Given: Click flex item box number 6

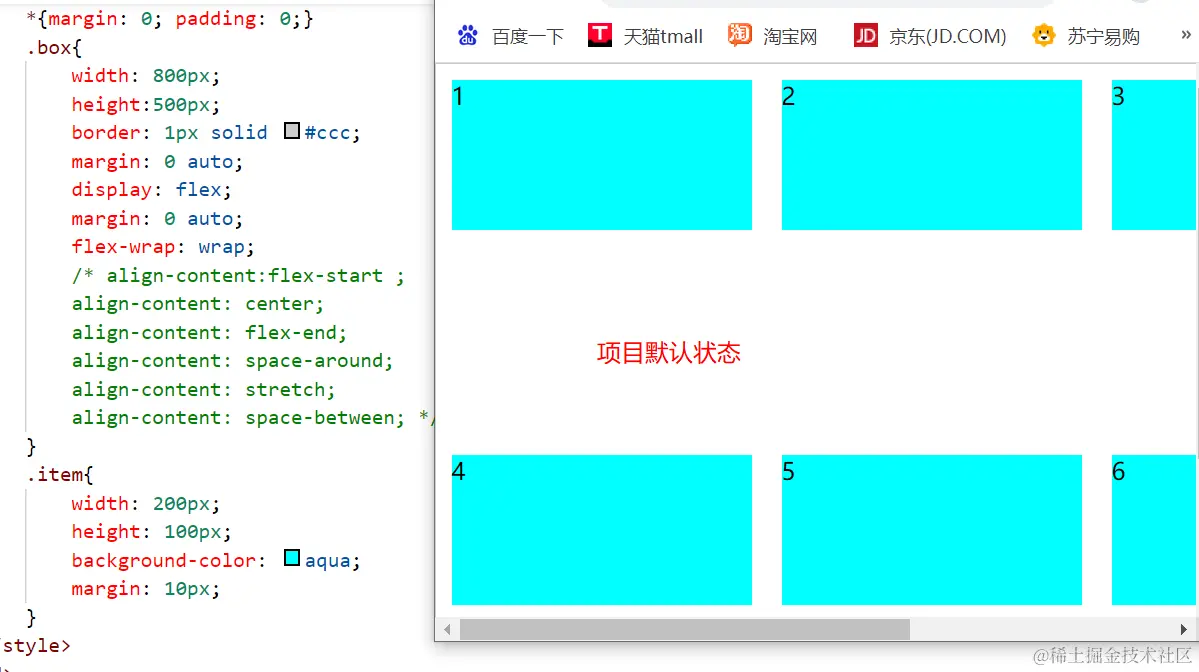Looking at the screenshot, I should point(1154,530).
